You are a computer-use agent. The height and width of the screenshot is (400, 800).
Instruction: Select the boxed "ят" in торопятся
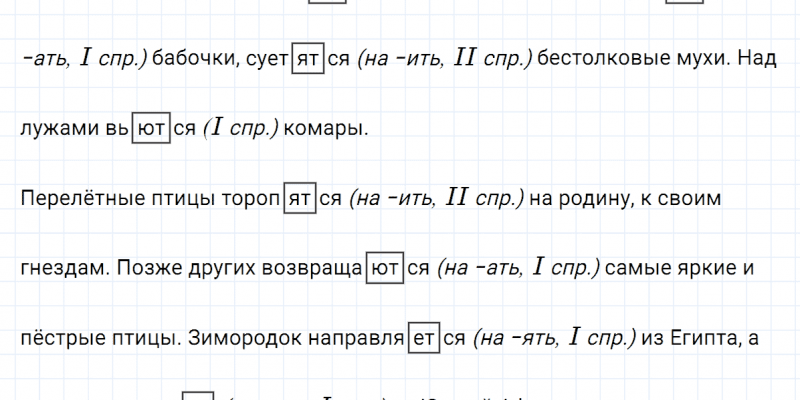(300, 199)
